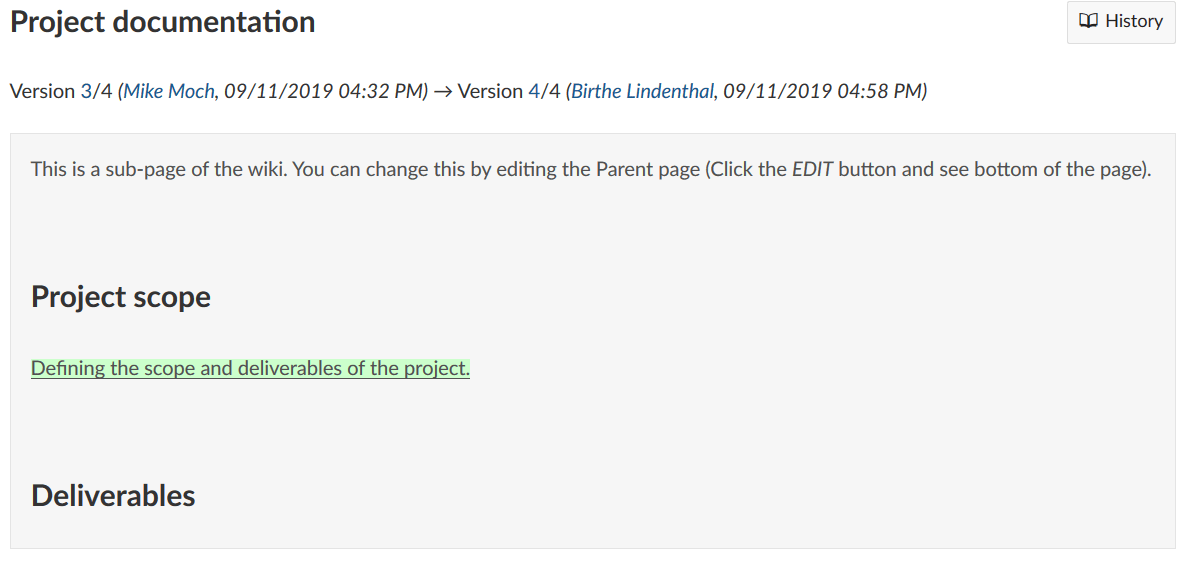Visit Birthe Lindenthal's profile link
1184x573 pixels.
coord(642,92)
